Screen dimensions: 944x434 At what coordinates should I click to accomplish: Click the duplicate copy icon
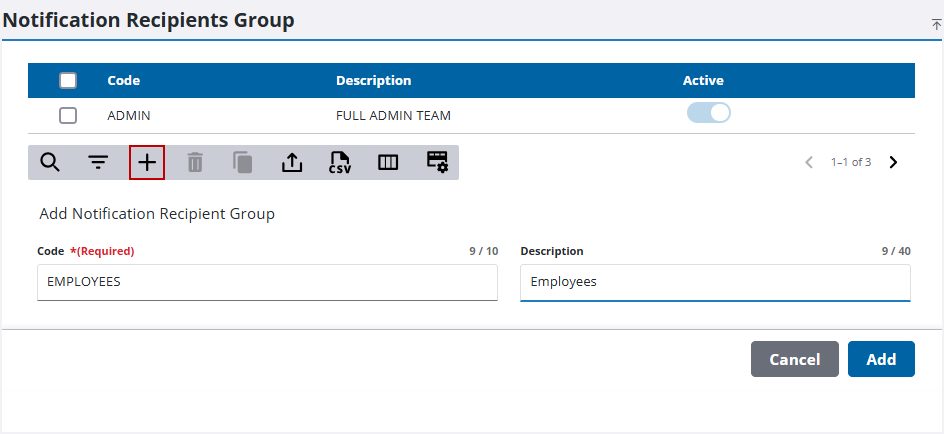pos(243,163)
